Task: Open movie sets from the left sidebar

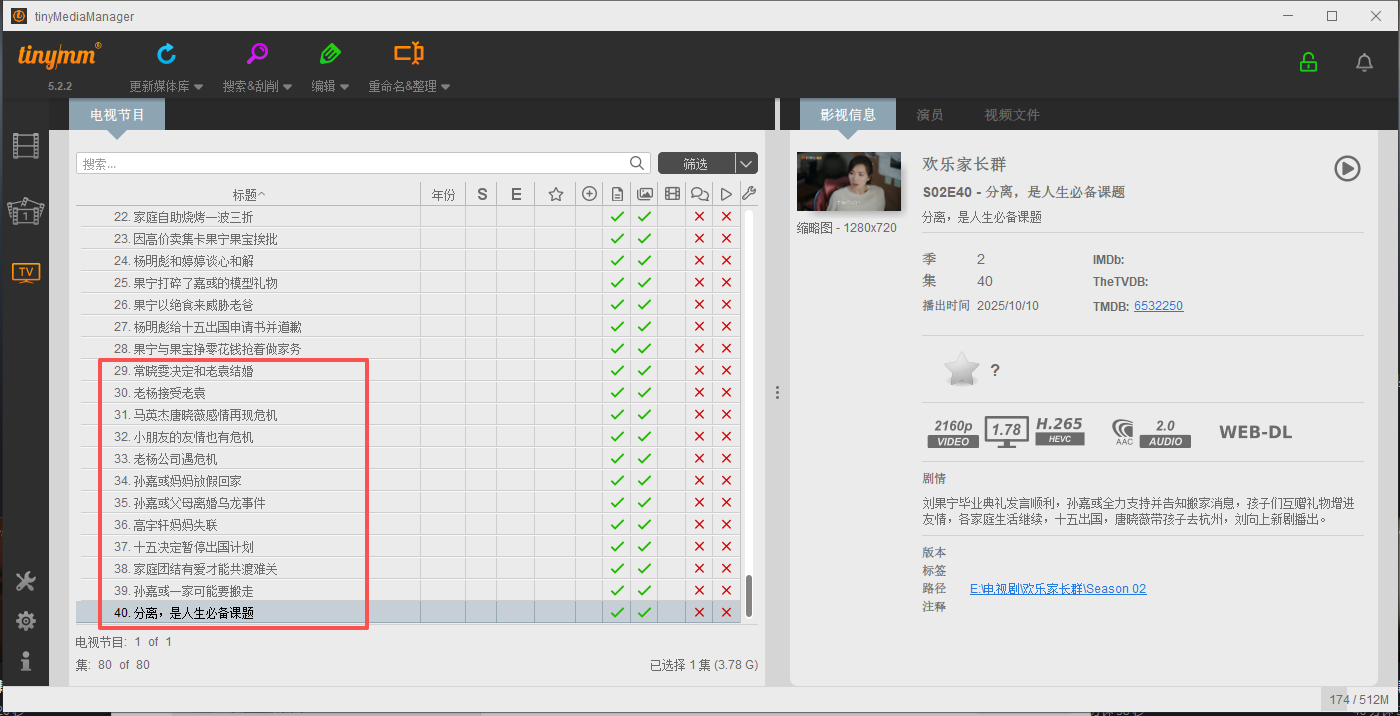Action: [25, 210]
